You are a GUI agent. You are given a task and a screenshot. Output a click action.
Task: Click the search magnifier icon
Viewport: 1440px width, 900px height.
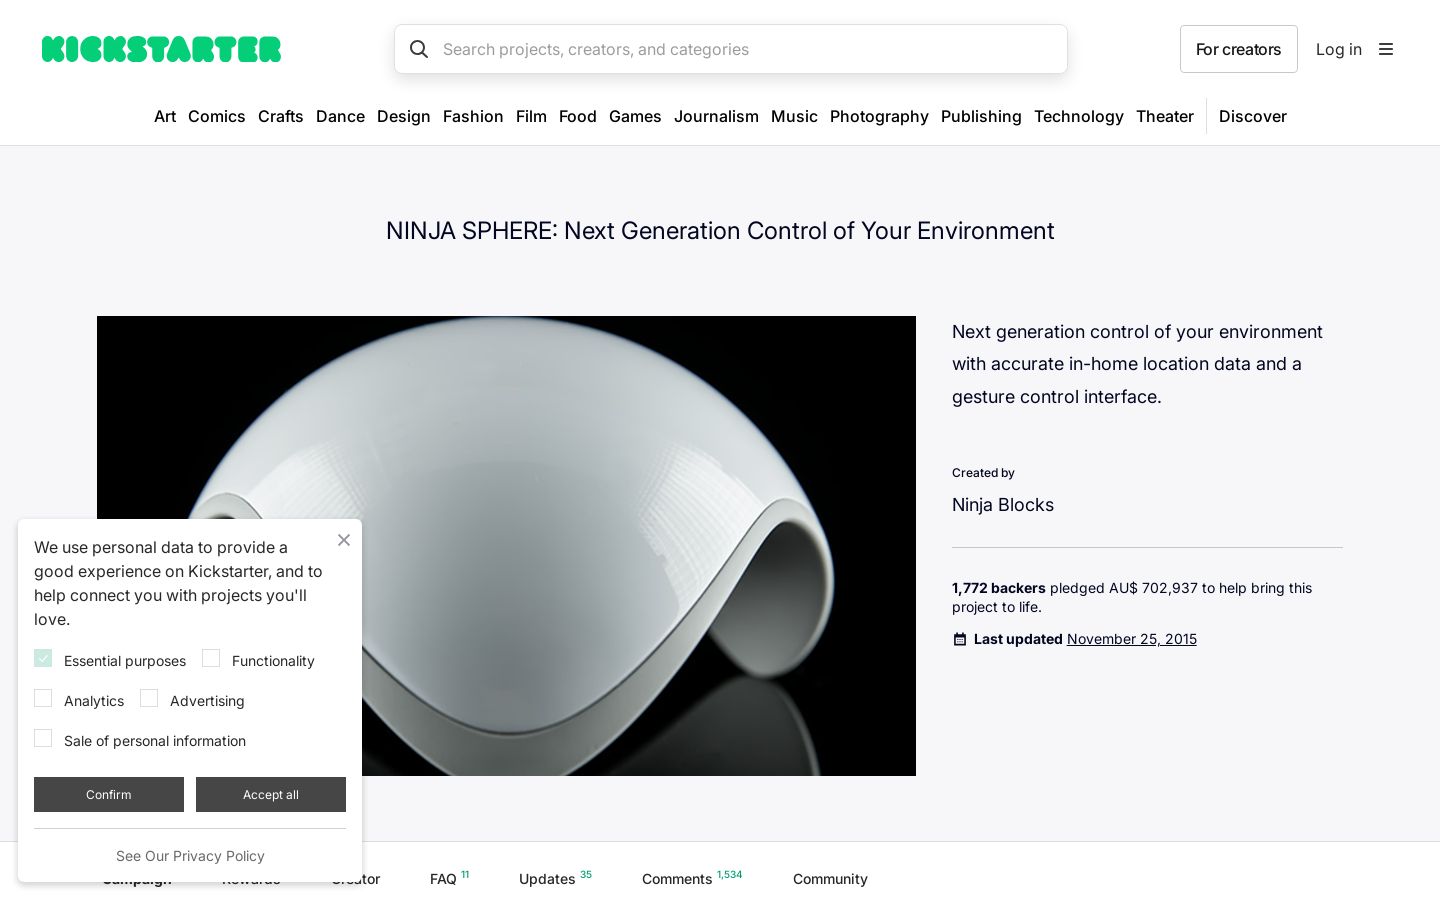[419, 49]
